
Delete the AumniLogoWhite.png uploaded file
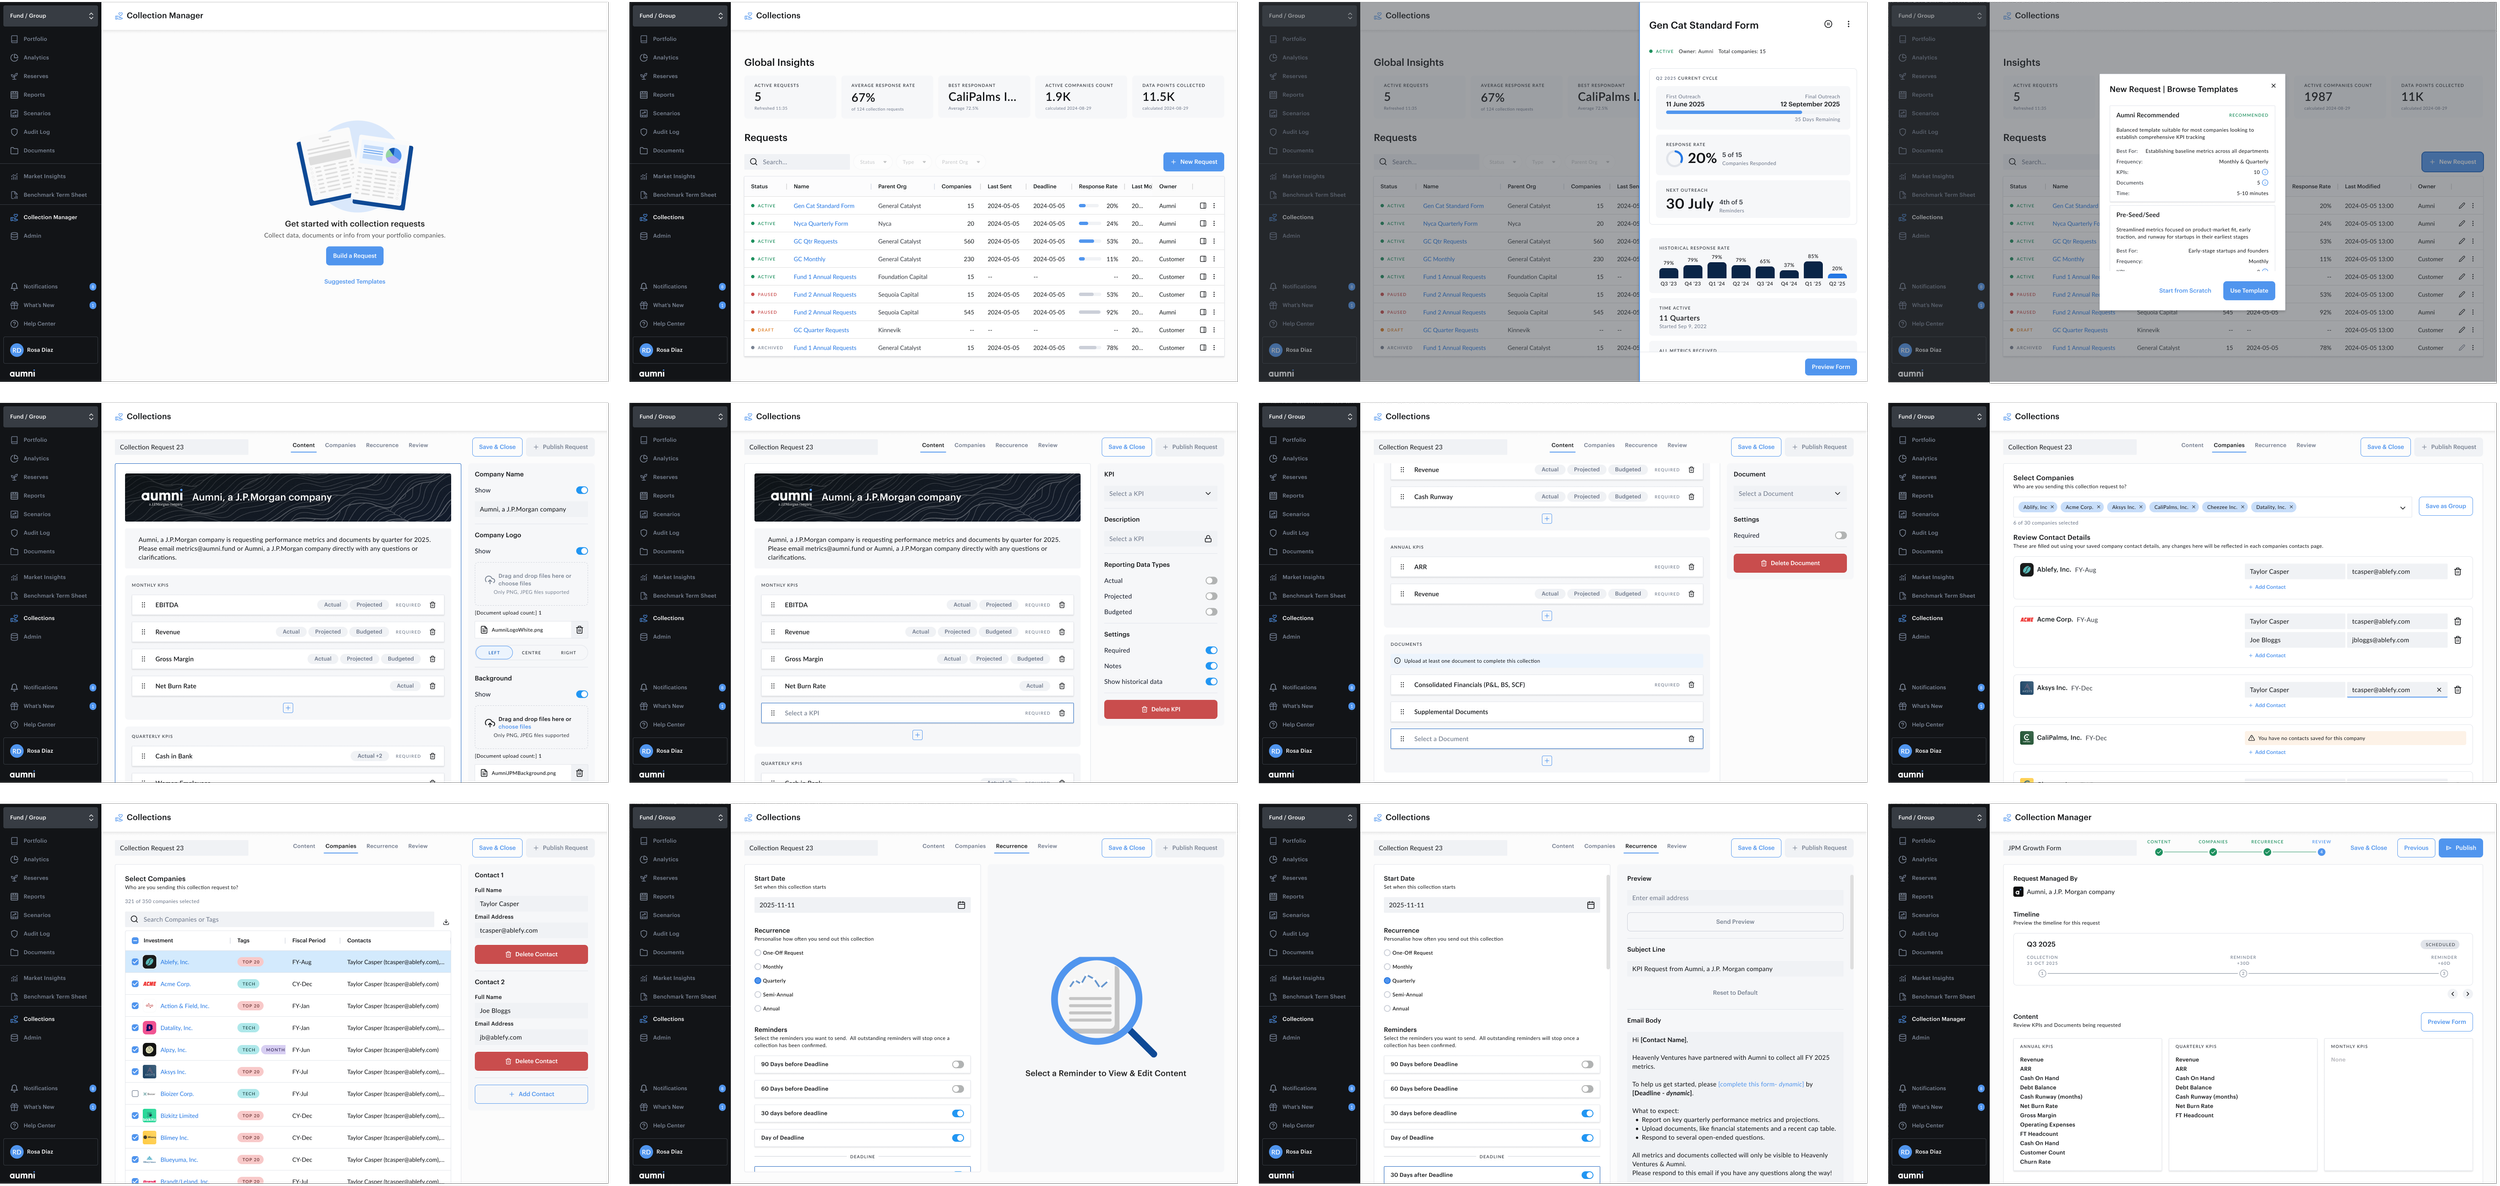[x=579, y=630]
